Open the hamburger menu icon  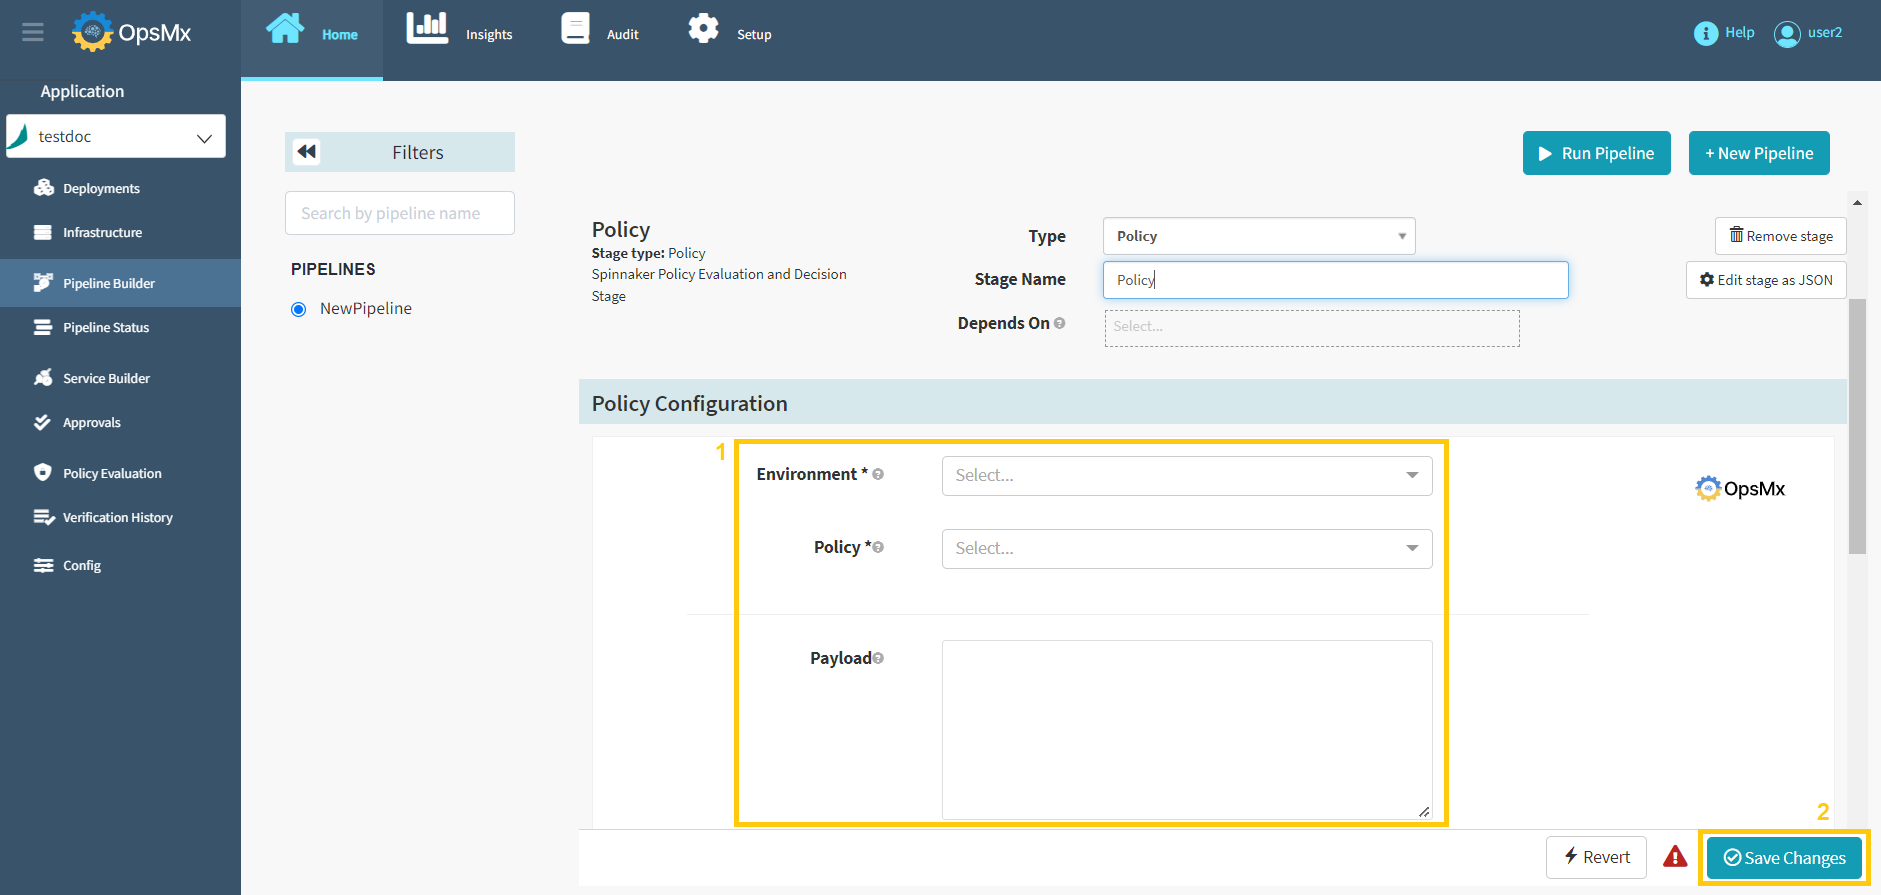point(33,33)
